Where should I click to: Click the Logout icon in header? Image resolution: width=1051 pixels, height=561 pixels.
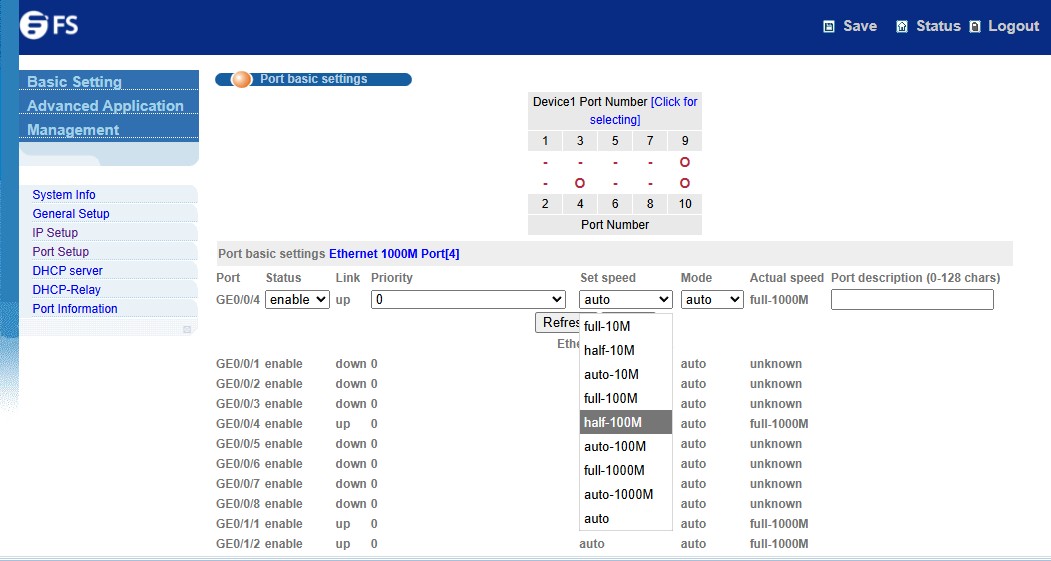click(975, 27)
